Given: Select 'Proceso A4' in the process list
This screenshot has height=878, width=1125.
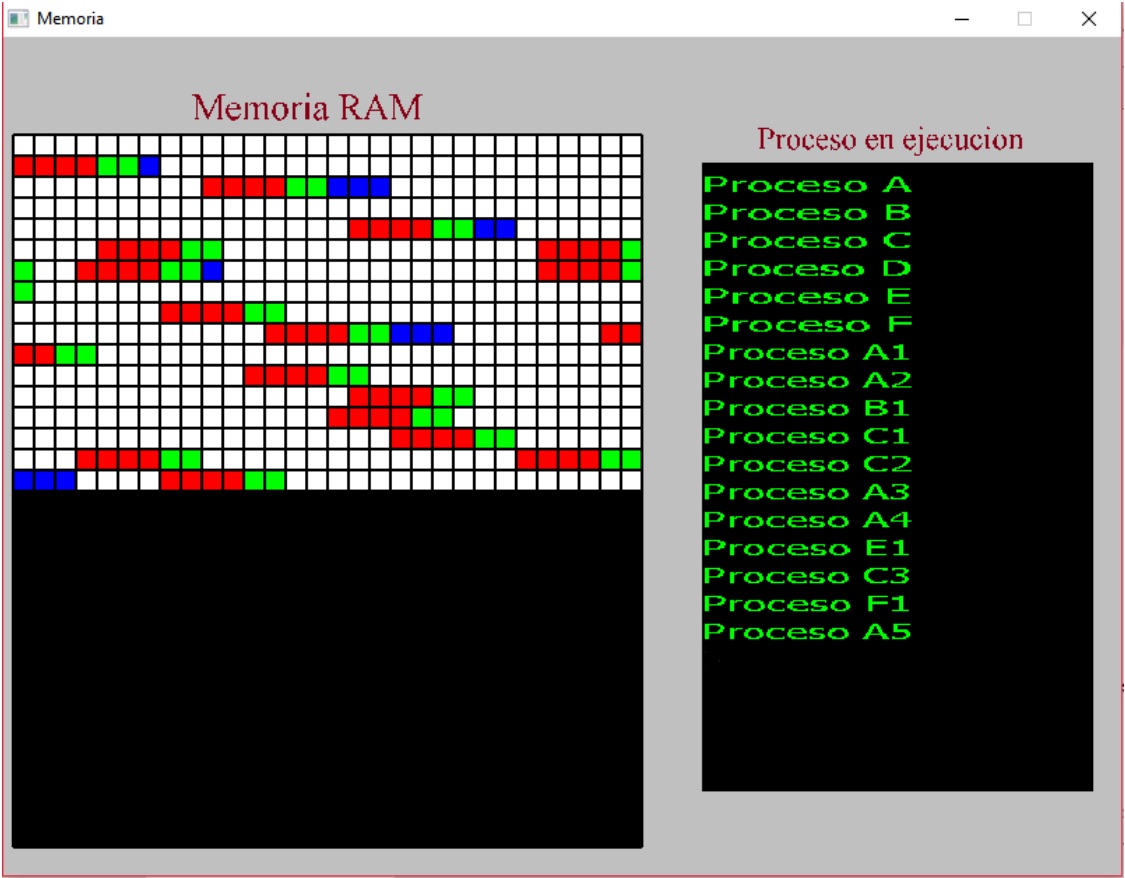Looking at the screenshot, I should point(807,520).
